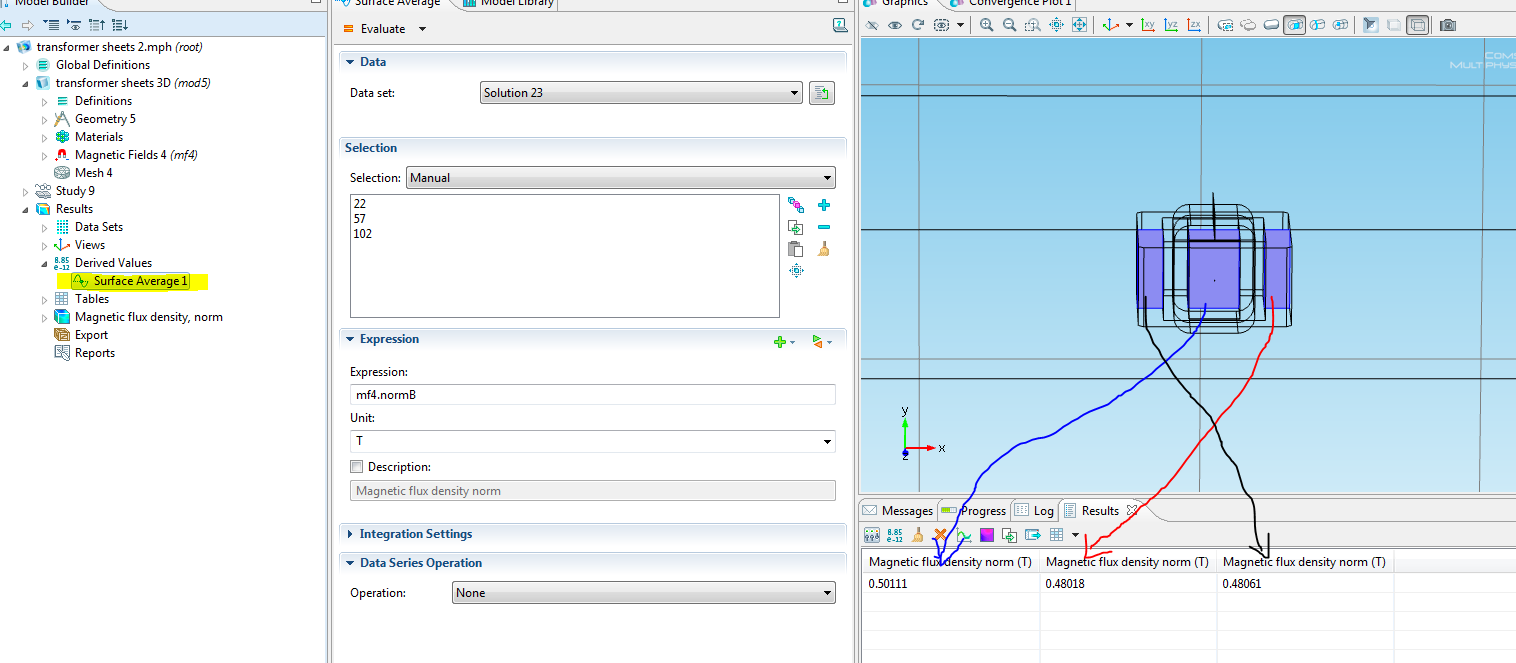The image size is (1516, 663).
Task: Select Magnetic flux density, norm in the tree
Action: 148,317
